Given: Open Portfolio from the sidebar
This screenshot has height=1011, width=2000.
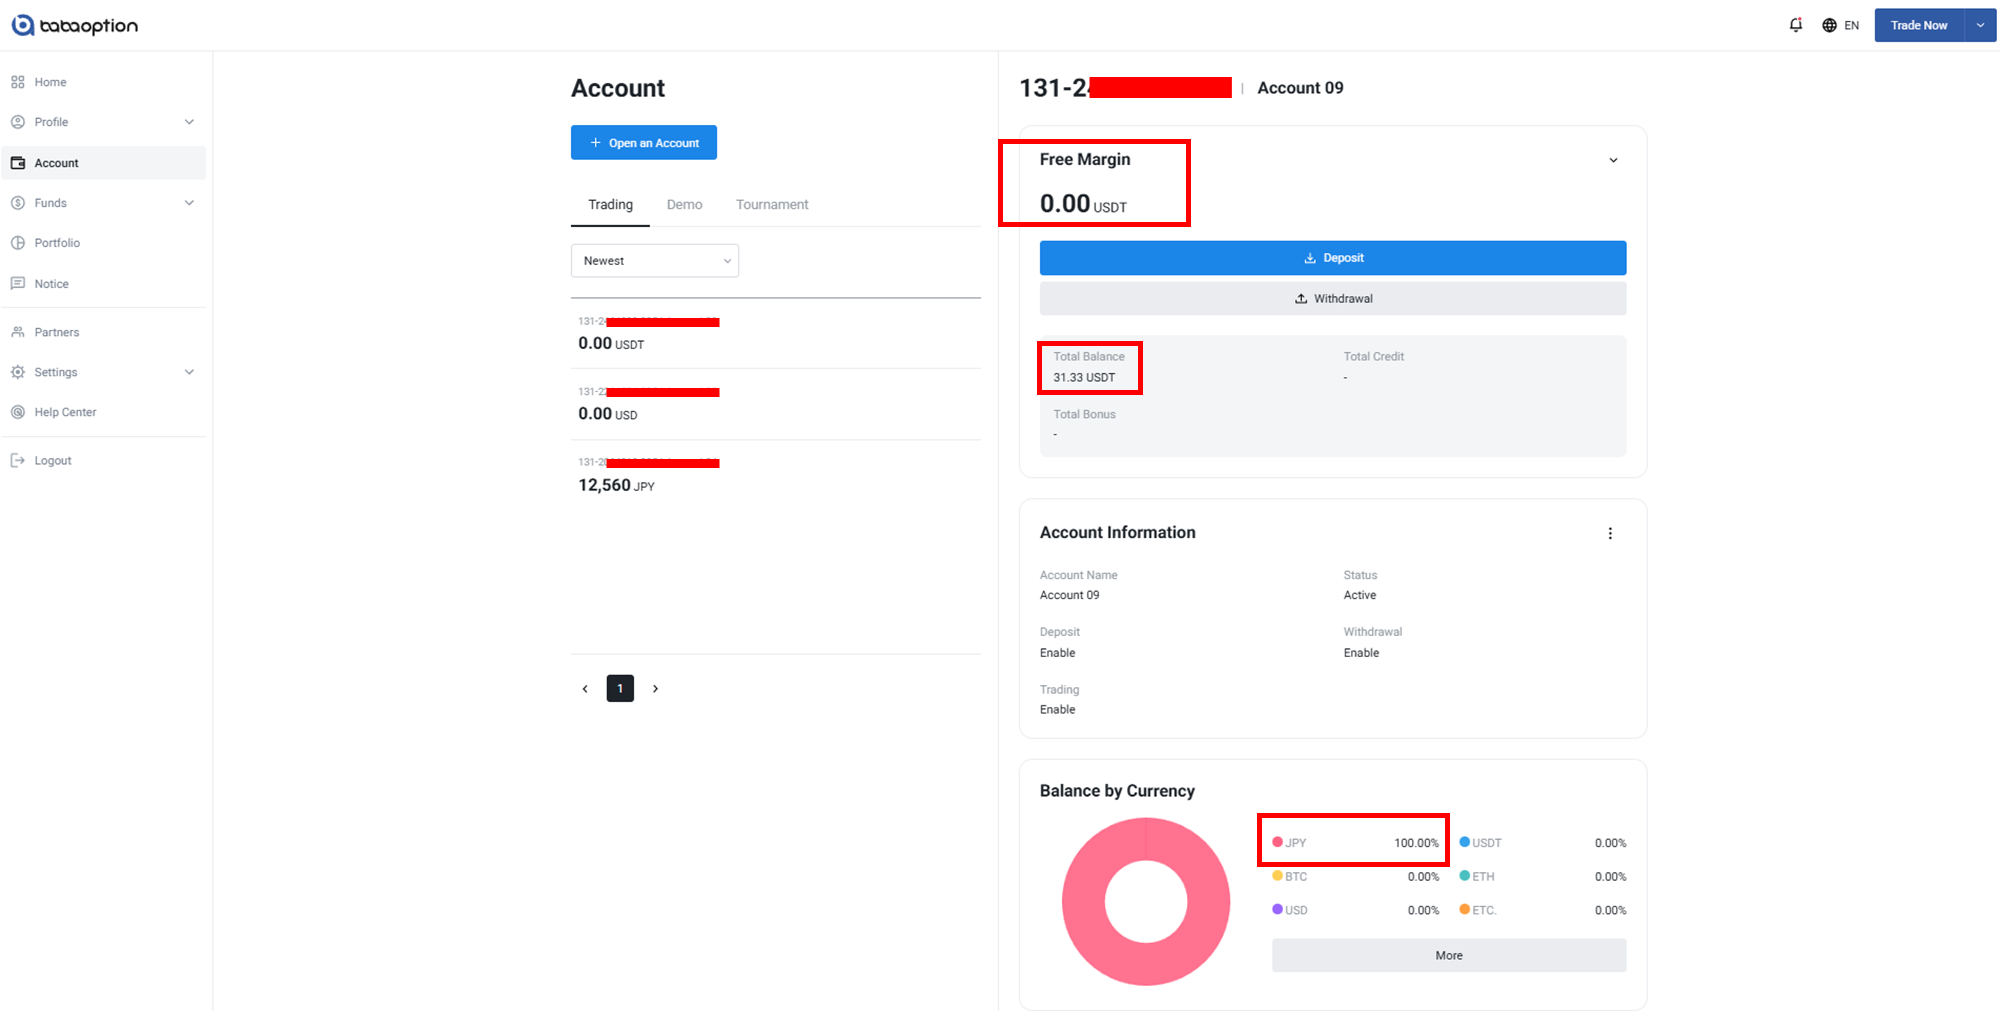Looking at the screenshot, I should point(57,243).
